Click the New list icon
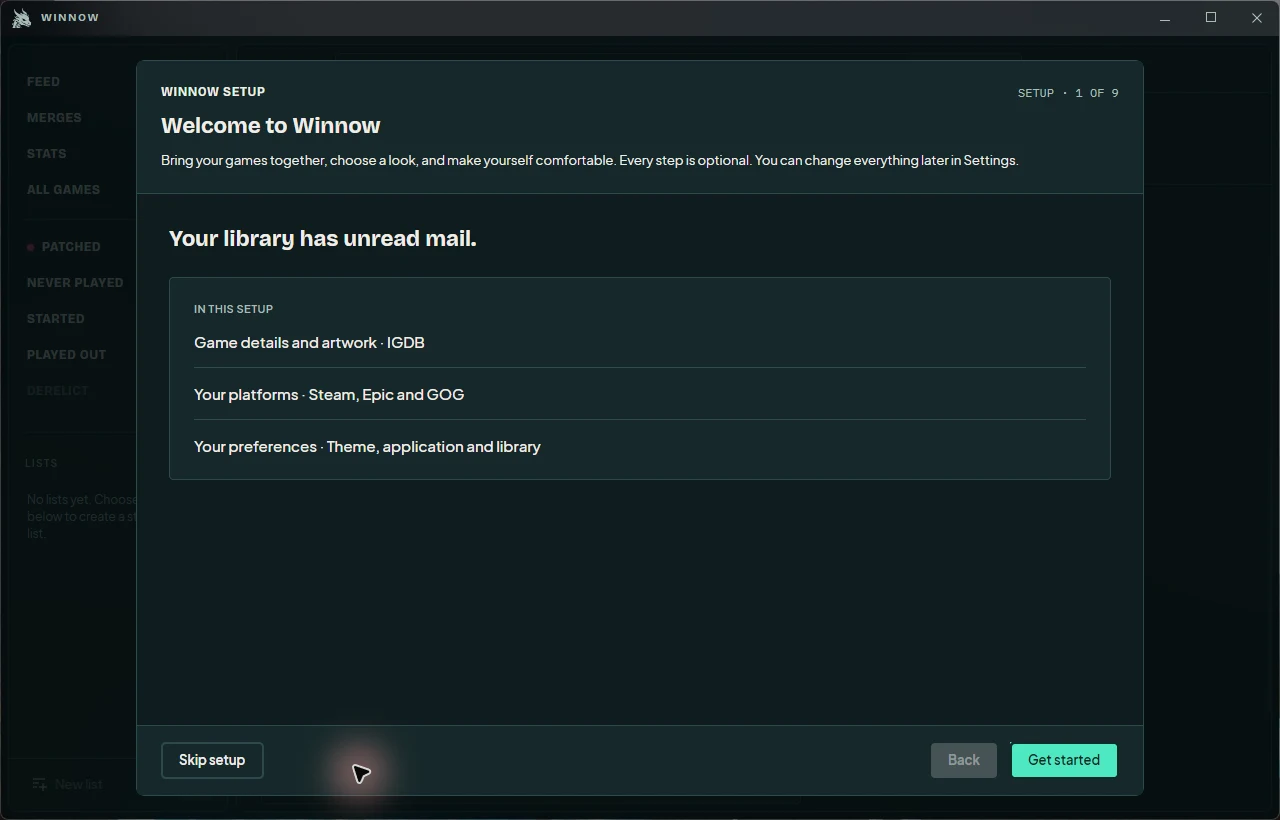The width and height of the screenshot is (1280, 820). [x=39, y=784]
